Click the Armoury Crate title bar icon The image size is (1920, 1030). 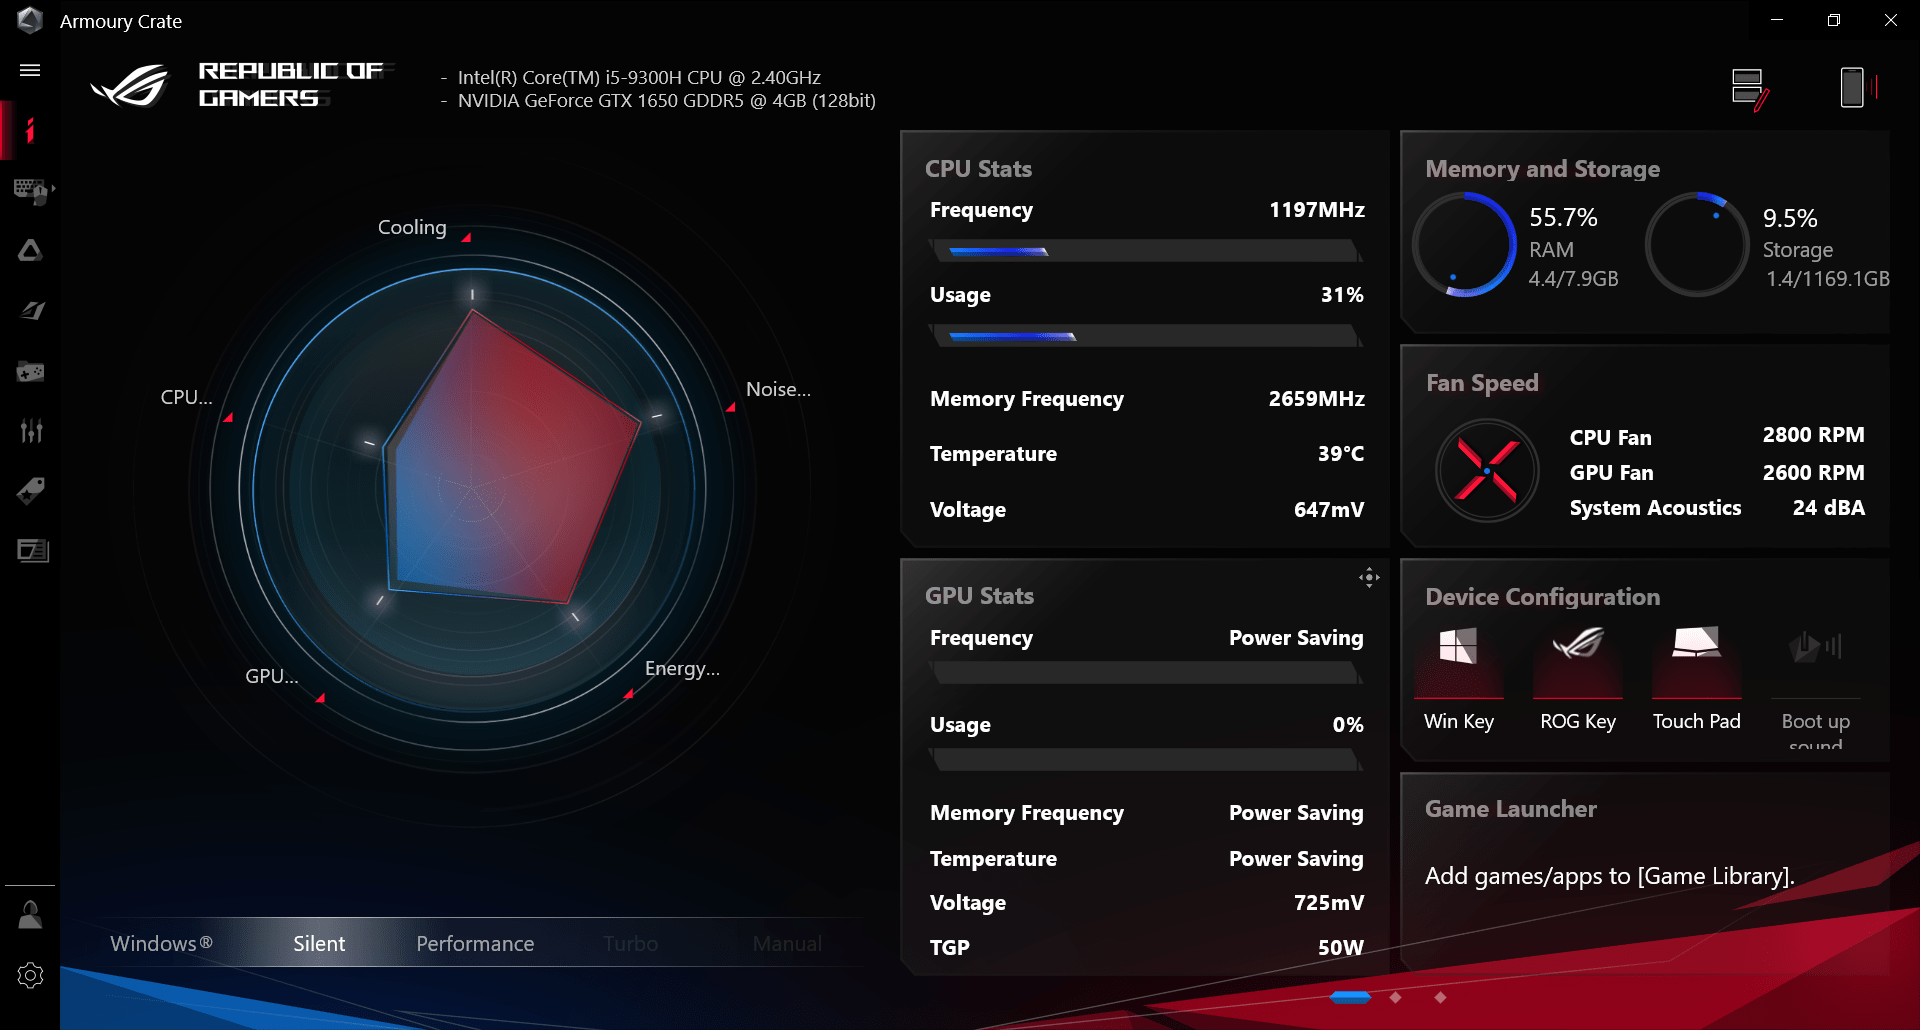[30, 20]
